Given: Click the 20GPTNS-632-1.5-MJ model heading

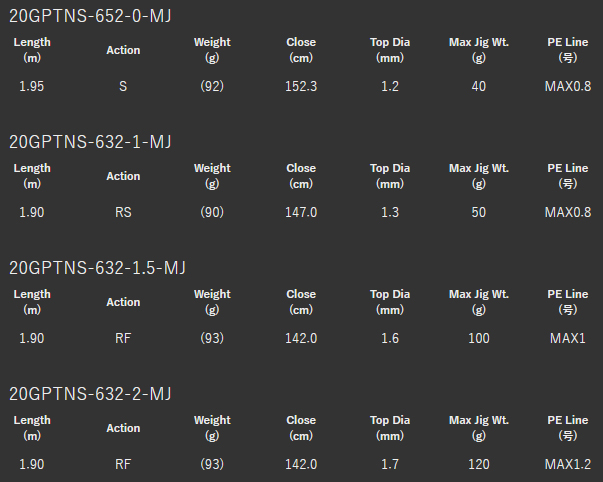Looking at the screenshot, I should click(97, 268).
